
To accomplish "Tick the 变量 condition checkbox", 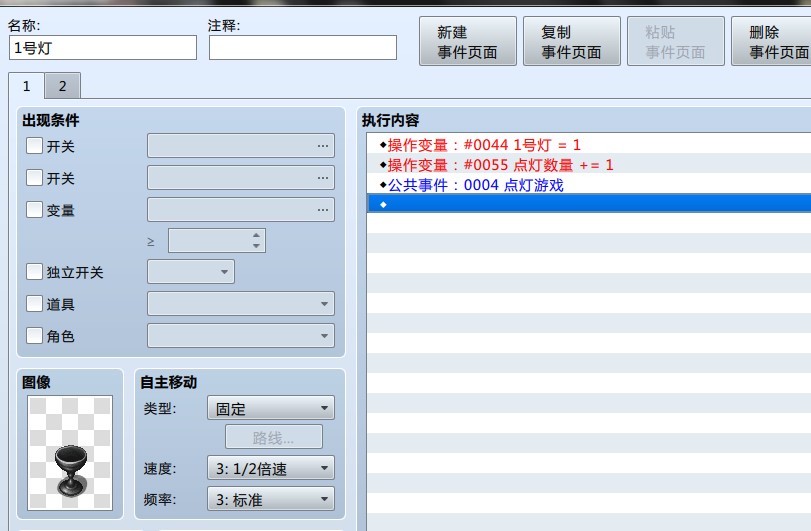I will (x=34, y=210).
